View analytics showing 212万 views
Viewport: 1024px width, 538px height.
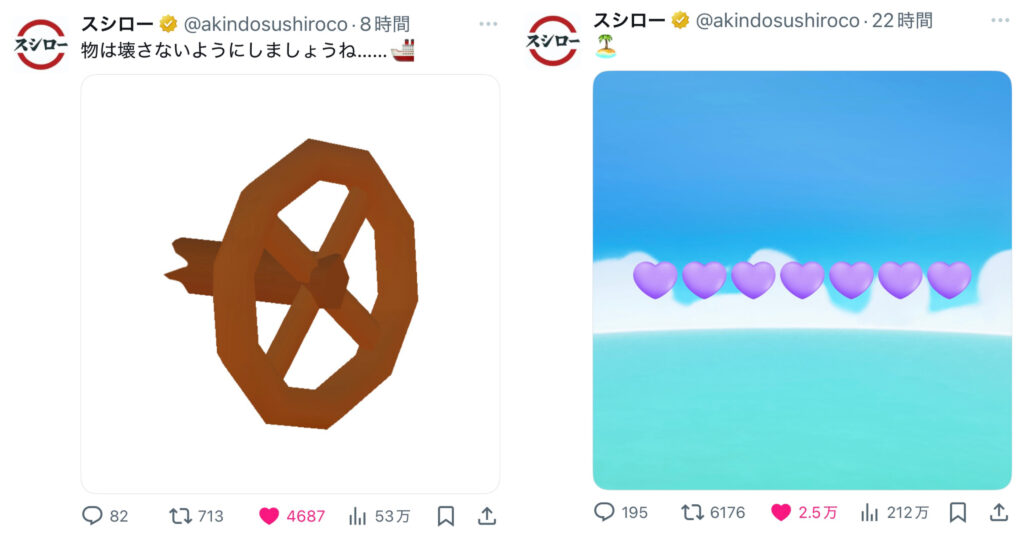click(x=895, y=512)
